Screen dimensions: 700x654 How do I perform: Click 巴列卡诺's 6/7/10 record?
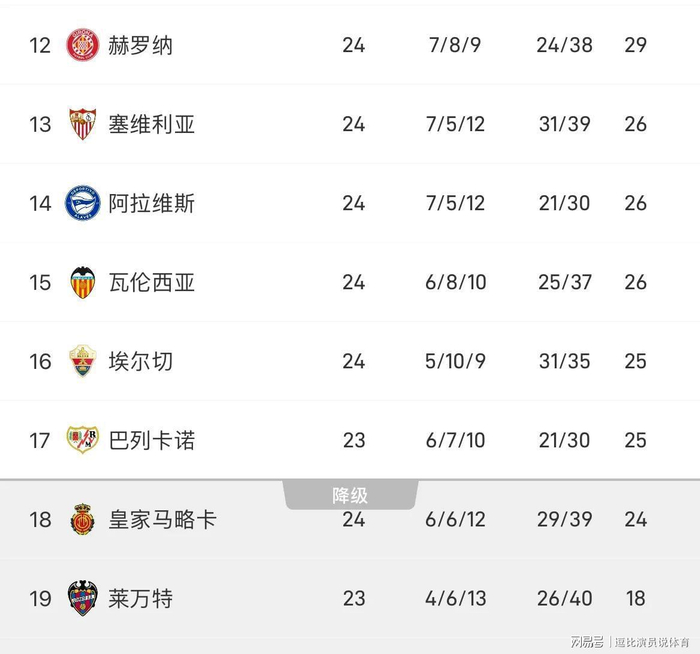(455, 440)
